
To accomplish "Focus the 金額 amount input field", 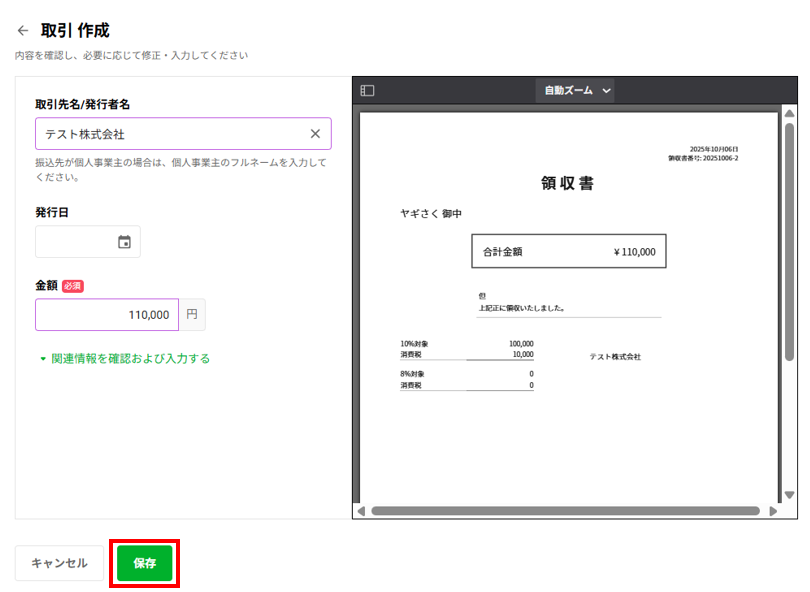I will tap(107, 315).
